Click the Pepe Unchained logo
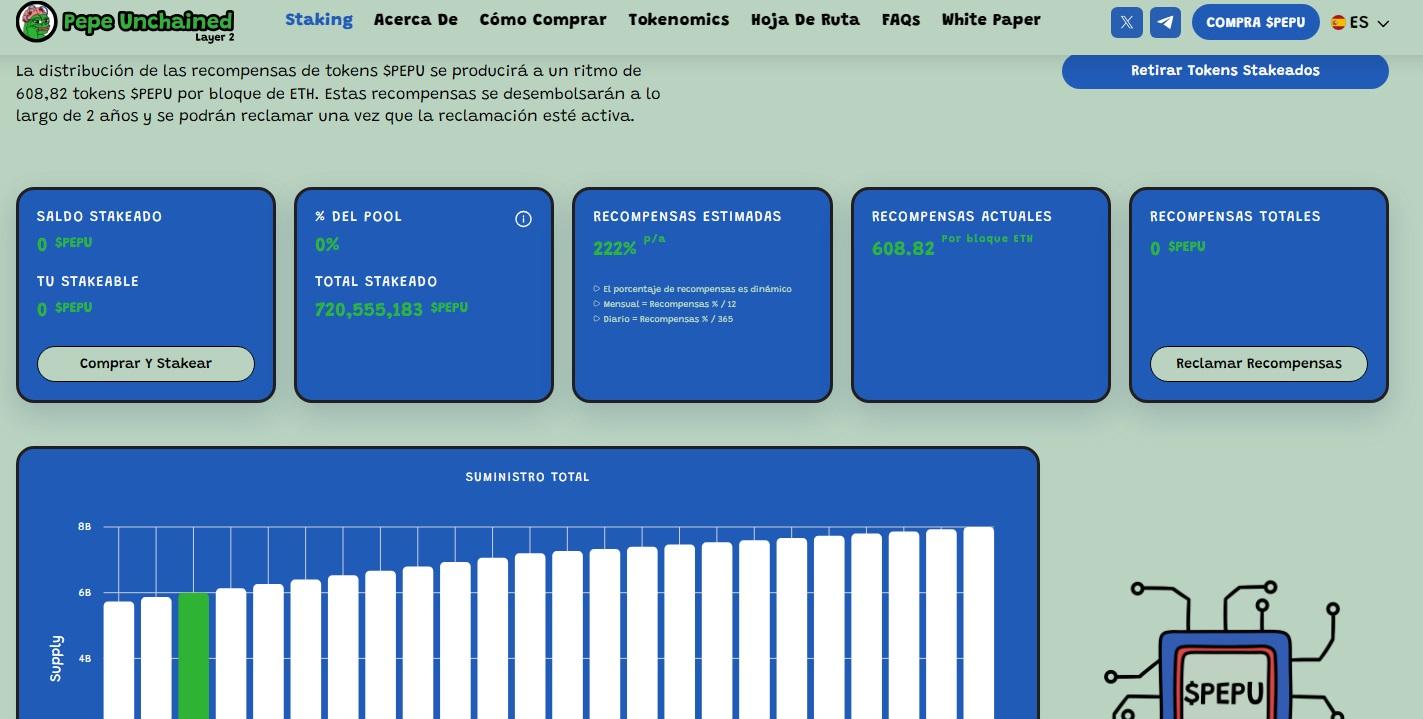Image resolution: width=1423 pixels, height=719 pixels. pos(126,22)
